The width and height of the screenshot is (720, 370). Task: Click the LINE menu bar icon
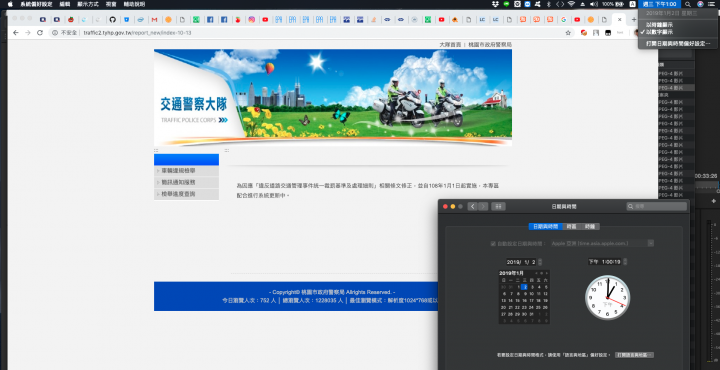506,4
